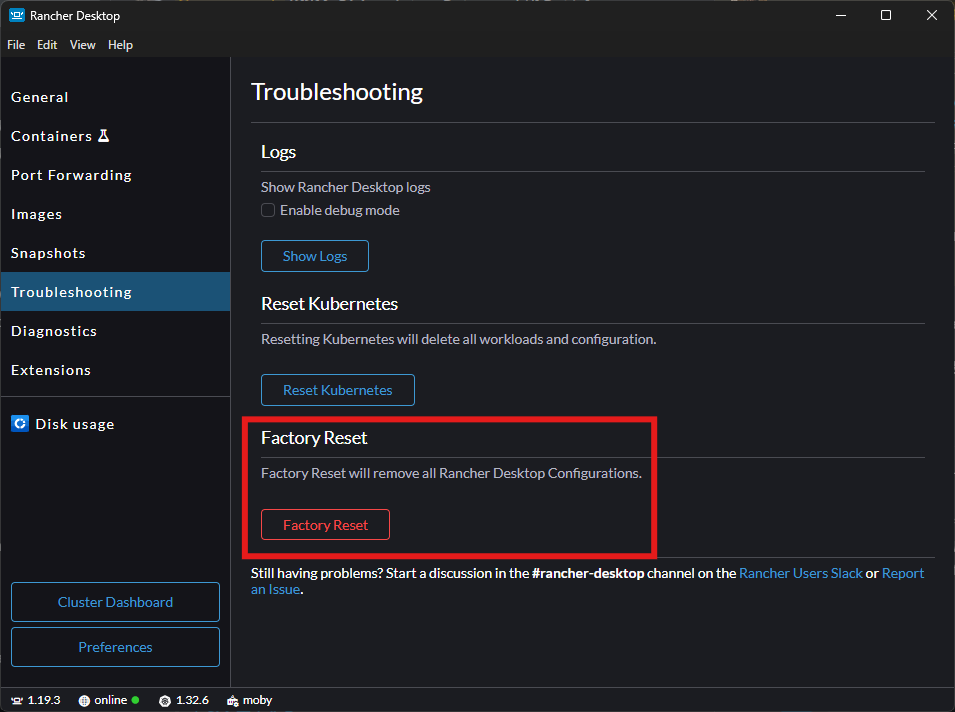This screenshot has width=955, height=712.
Task: Click the Troubleshooting page heading
Action: 337,92
